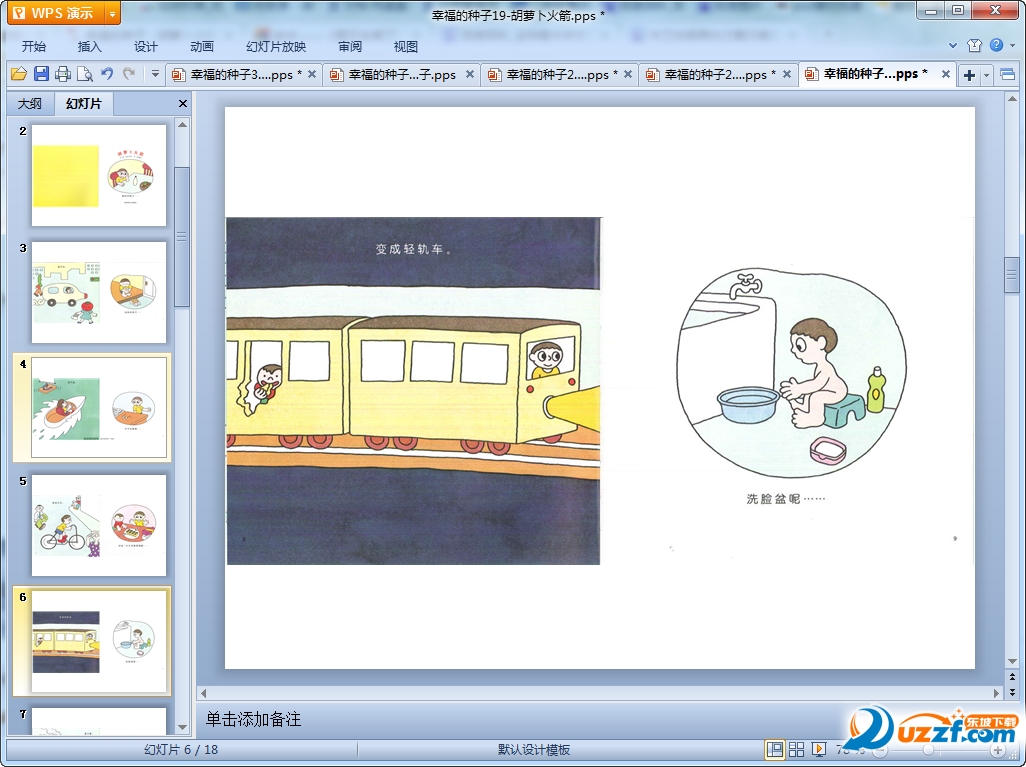Screen dimensions: 1026x767
Task: Add a new document tab with plus
Action: 969,75
